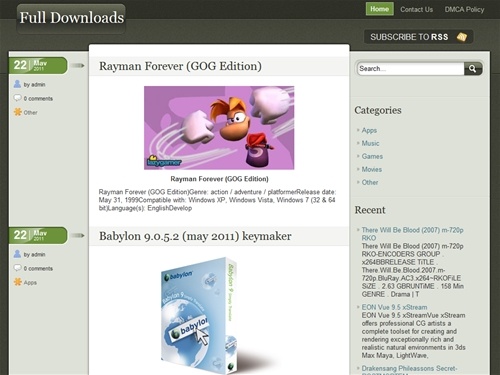The image size is (500, 375).
Task: Open the Home menu item
Action: (380, 9)
